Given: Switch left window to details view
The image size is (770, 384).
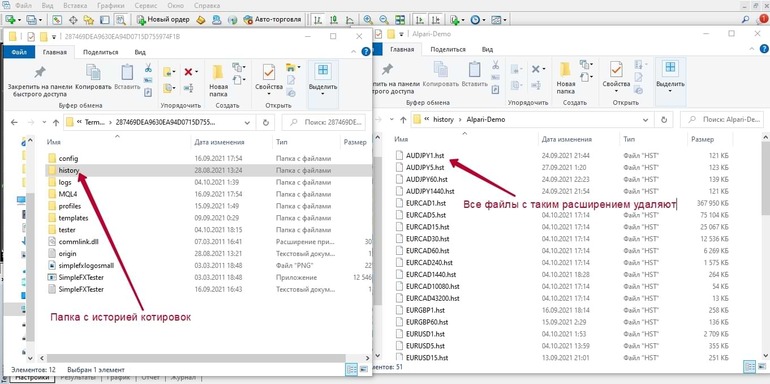Looking at the screenshot, I should 352,369.
